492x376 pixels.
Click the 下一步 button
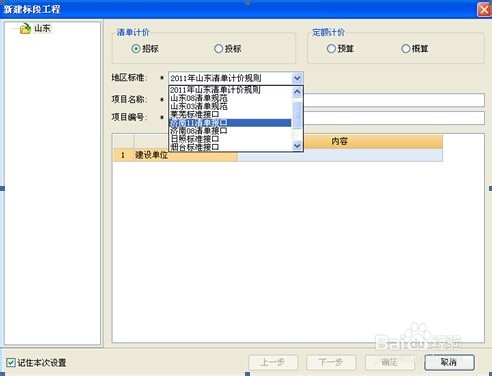pyautogui.click(x=331, y=362)
